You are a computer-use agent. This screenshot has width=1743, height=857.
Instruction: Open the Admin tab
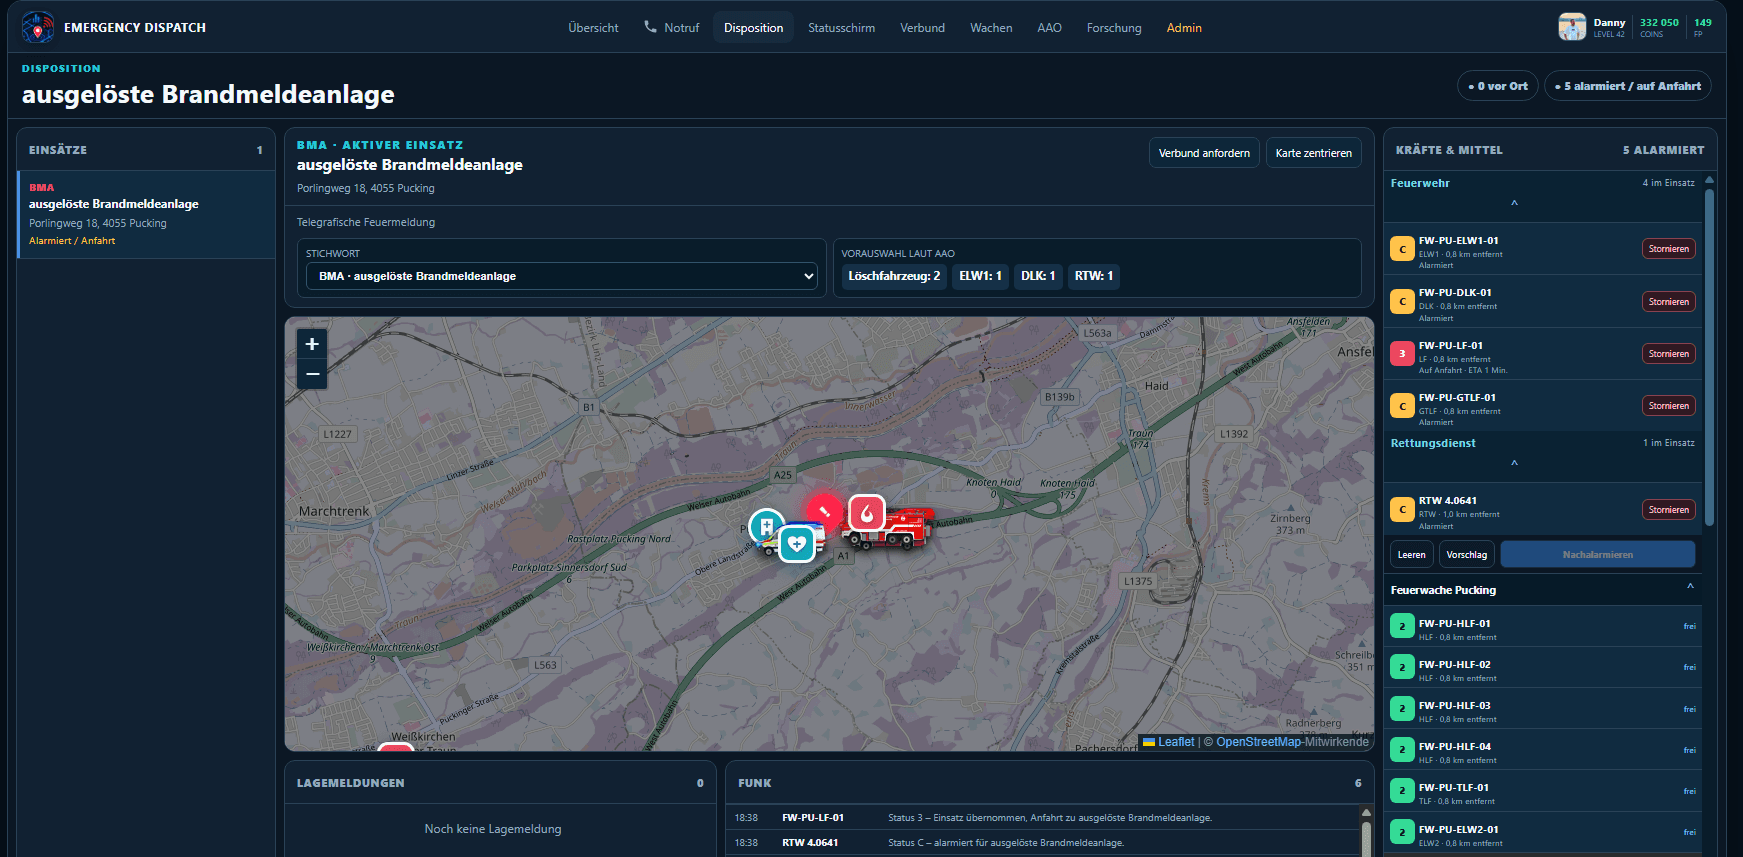coord(1184,28)
